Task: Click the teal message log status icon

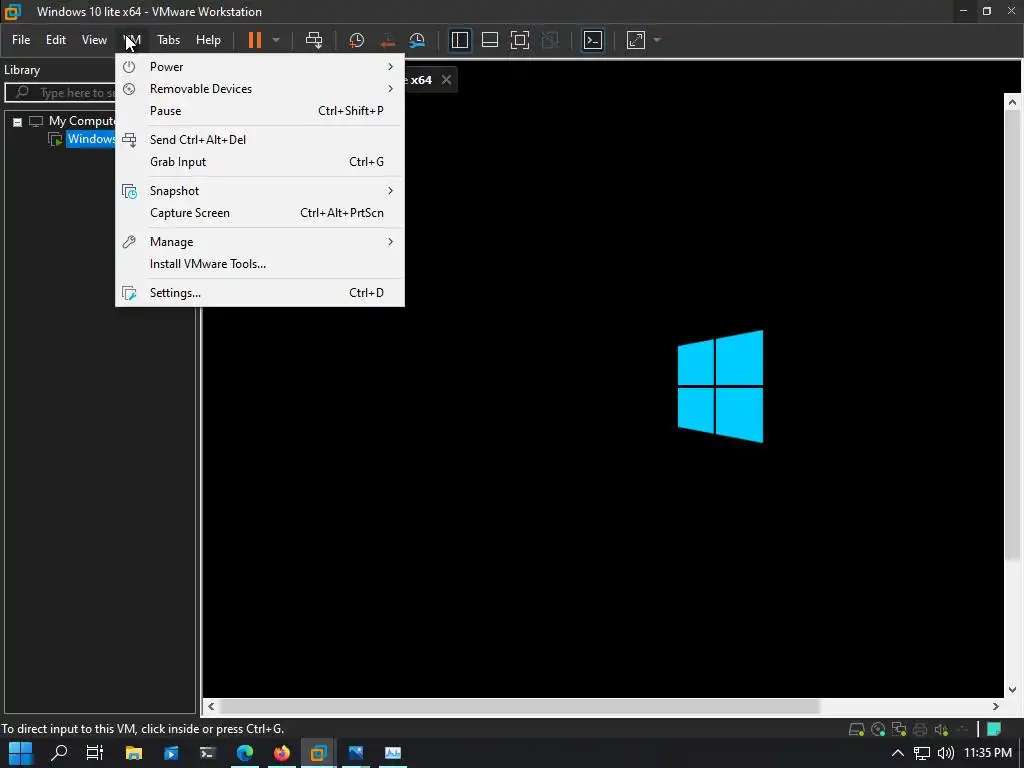Action: click(x=994, y=729)
